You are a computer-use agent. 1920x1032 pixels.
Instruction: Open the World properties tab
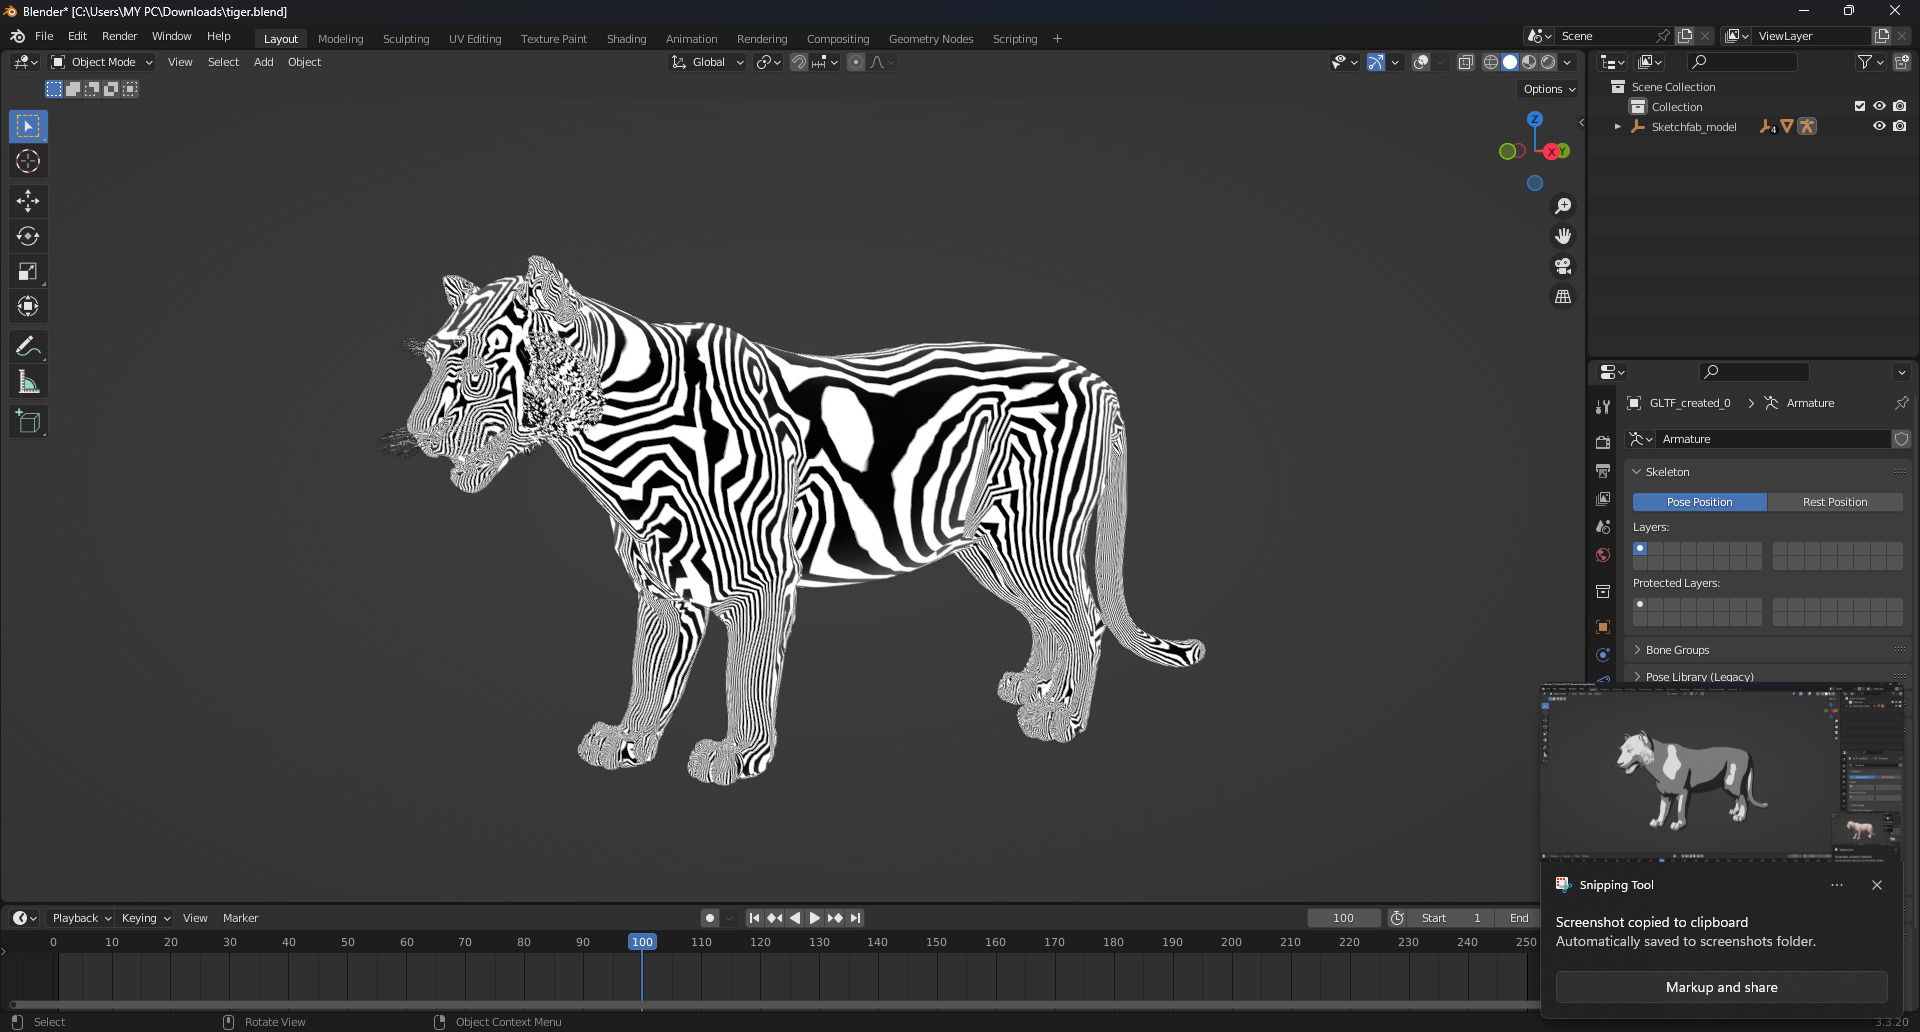pyautogui.click(x=1603, y=555)
